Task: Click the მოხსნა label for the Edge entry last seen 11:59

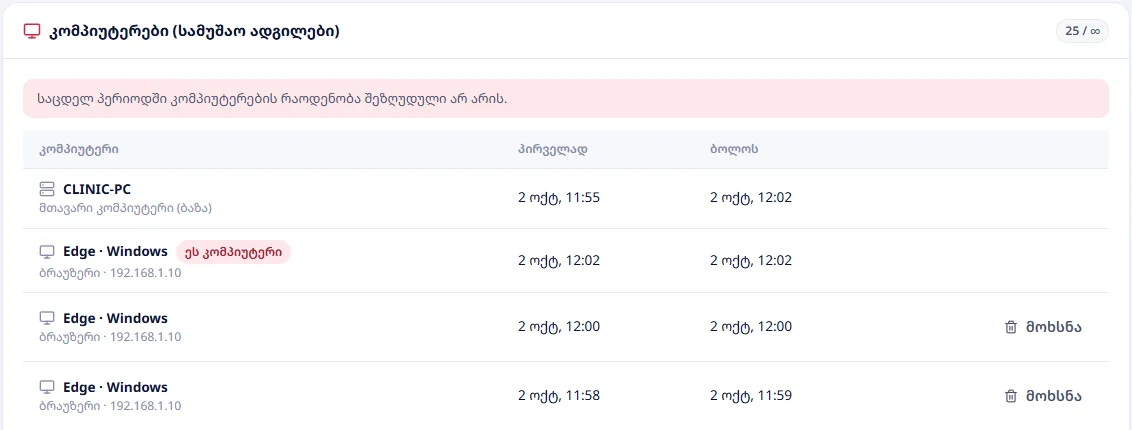Action: point(1053,395)
